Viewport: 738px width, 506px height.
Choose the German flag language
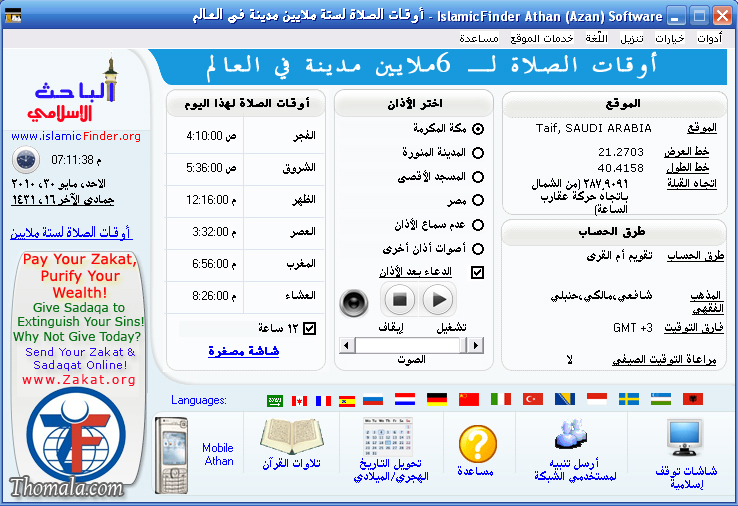coord(437,399)
